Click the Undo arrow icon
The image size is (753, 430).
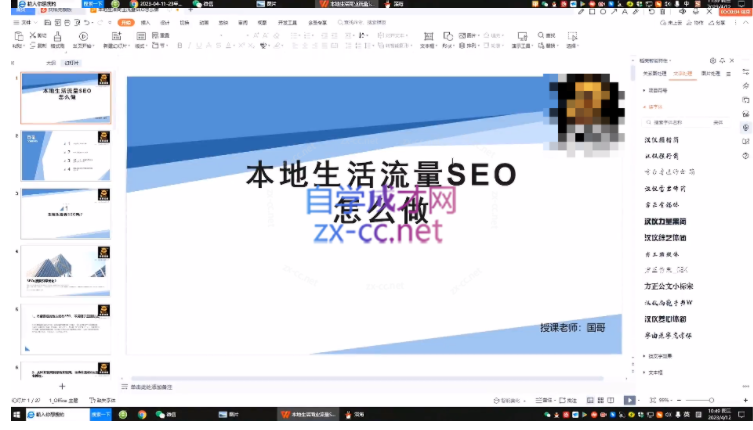pos(86,21)
